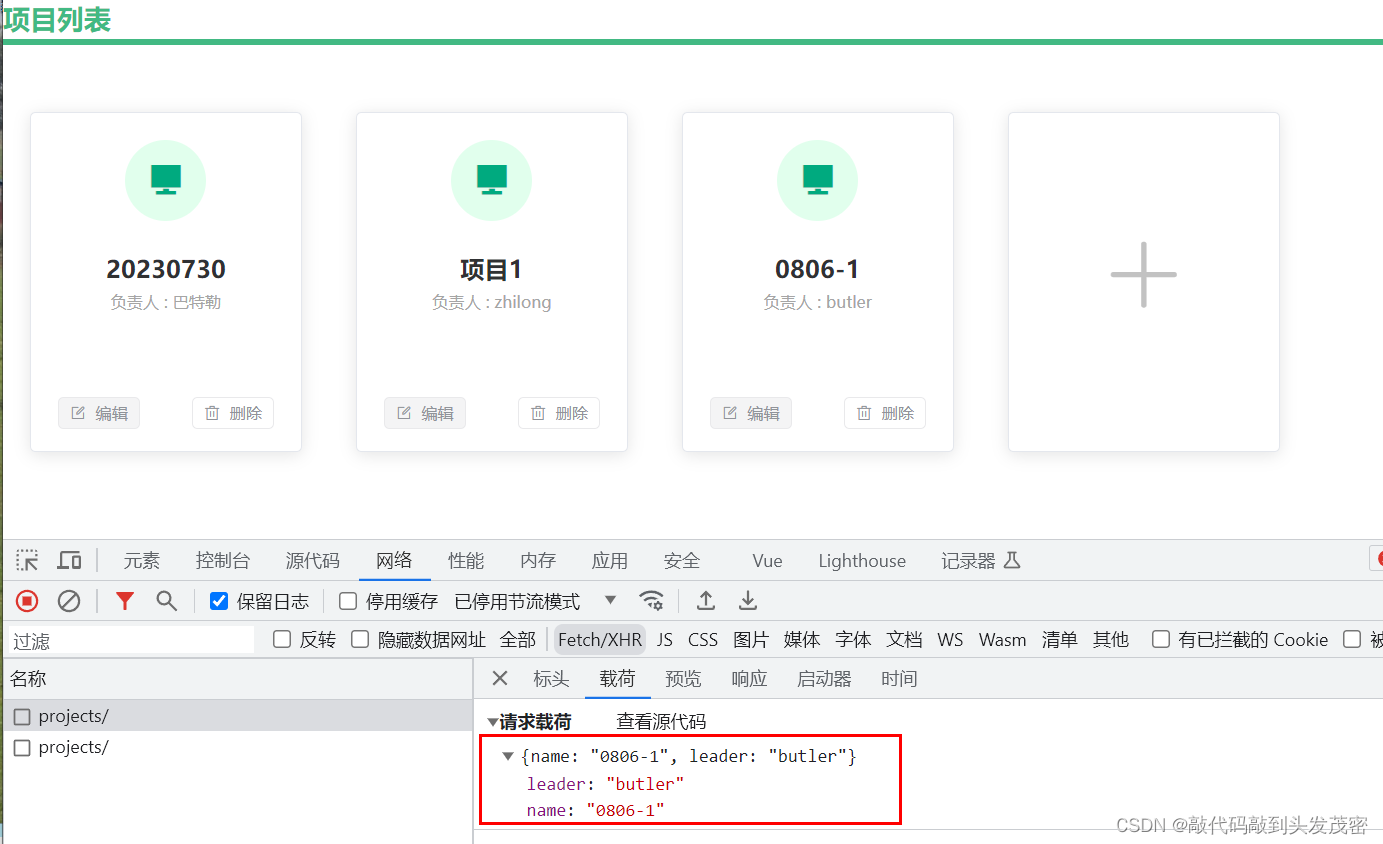1383x844 pixels.
Task: Open the 内存 panel
Action: coord(538,561)
